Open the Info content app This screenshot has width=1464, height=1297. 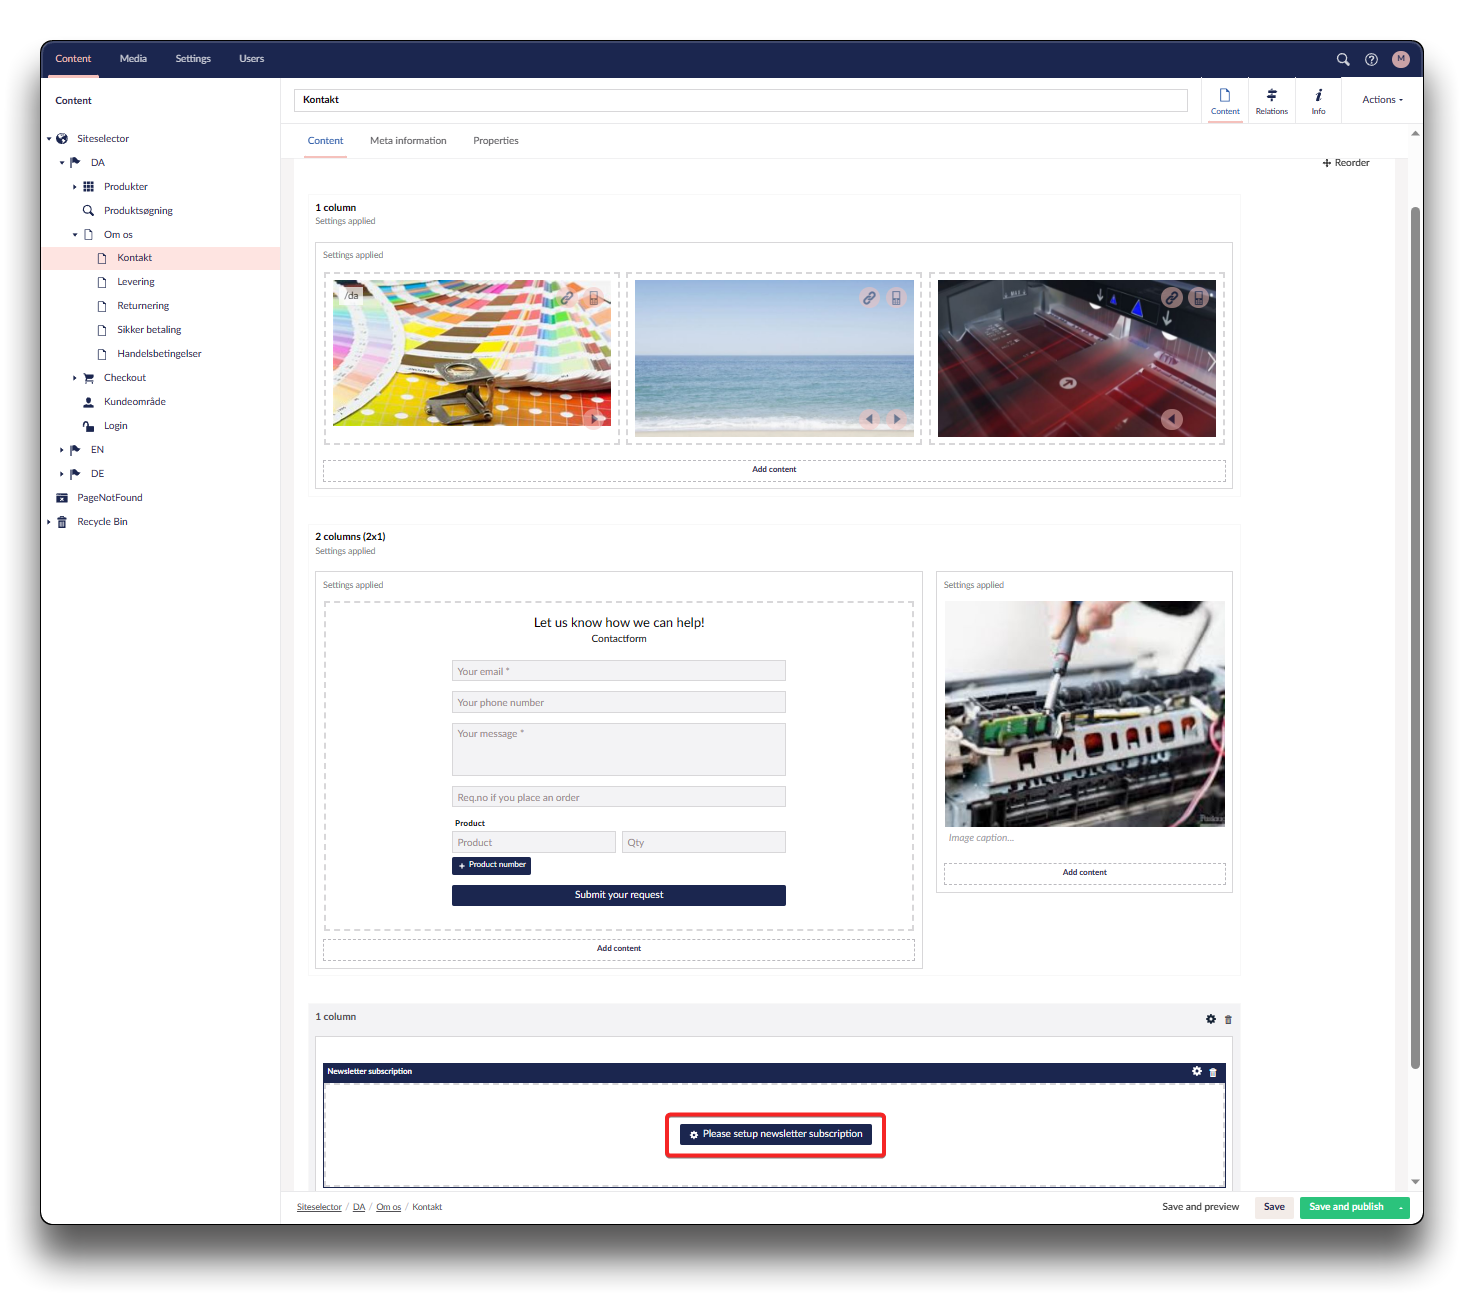click(1318, 101)
